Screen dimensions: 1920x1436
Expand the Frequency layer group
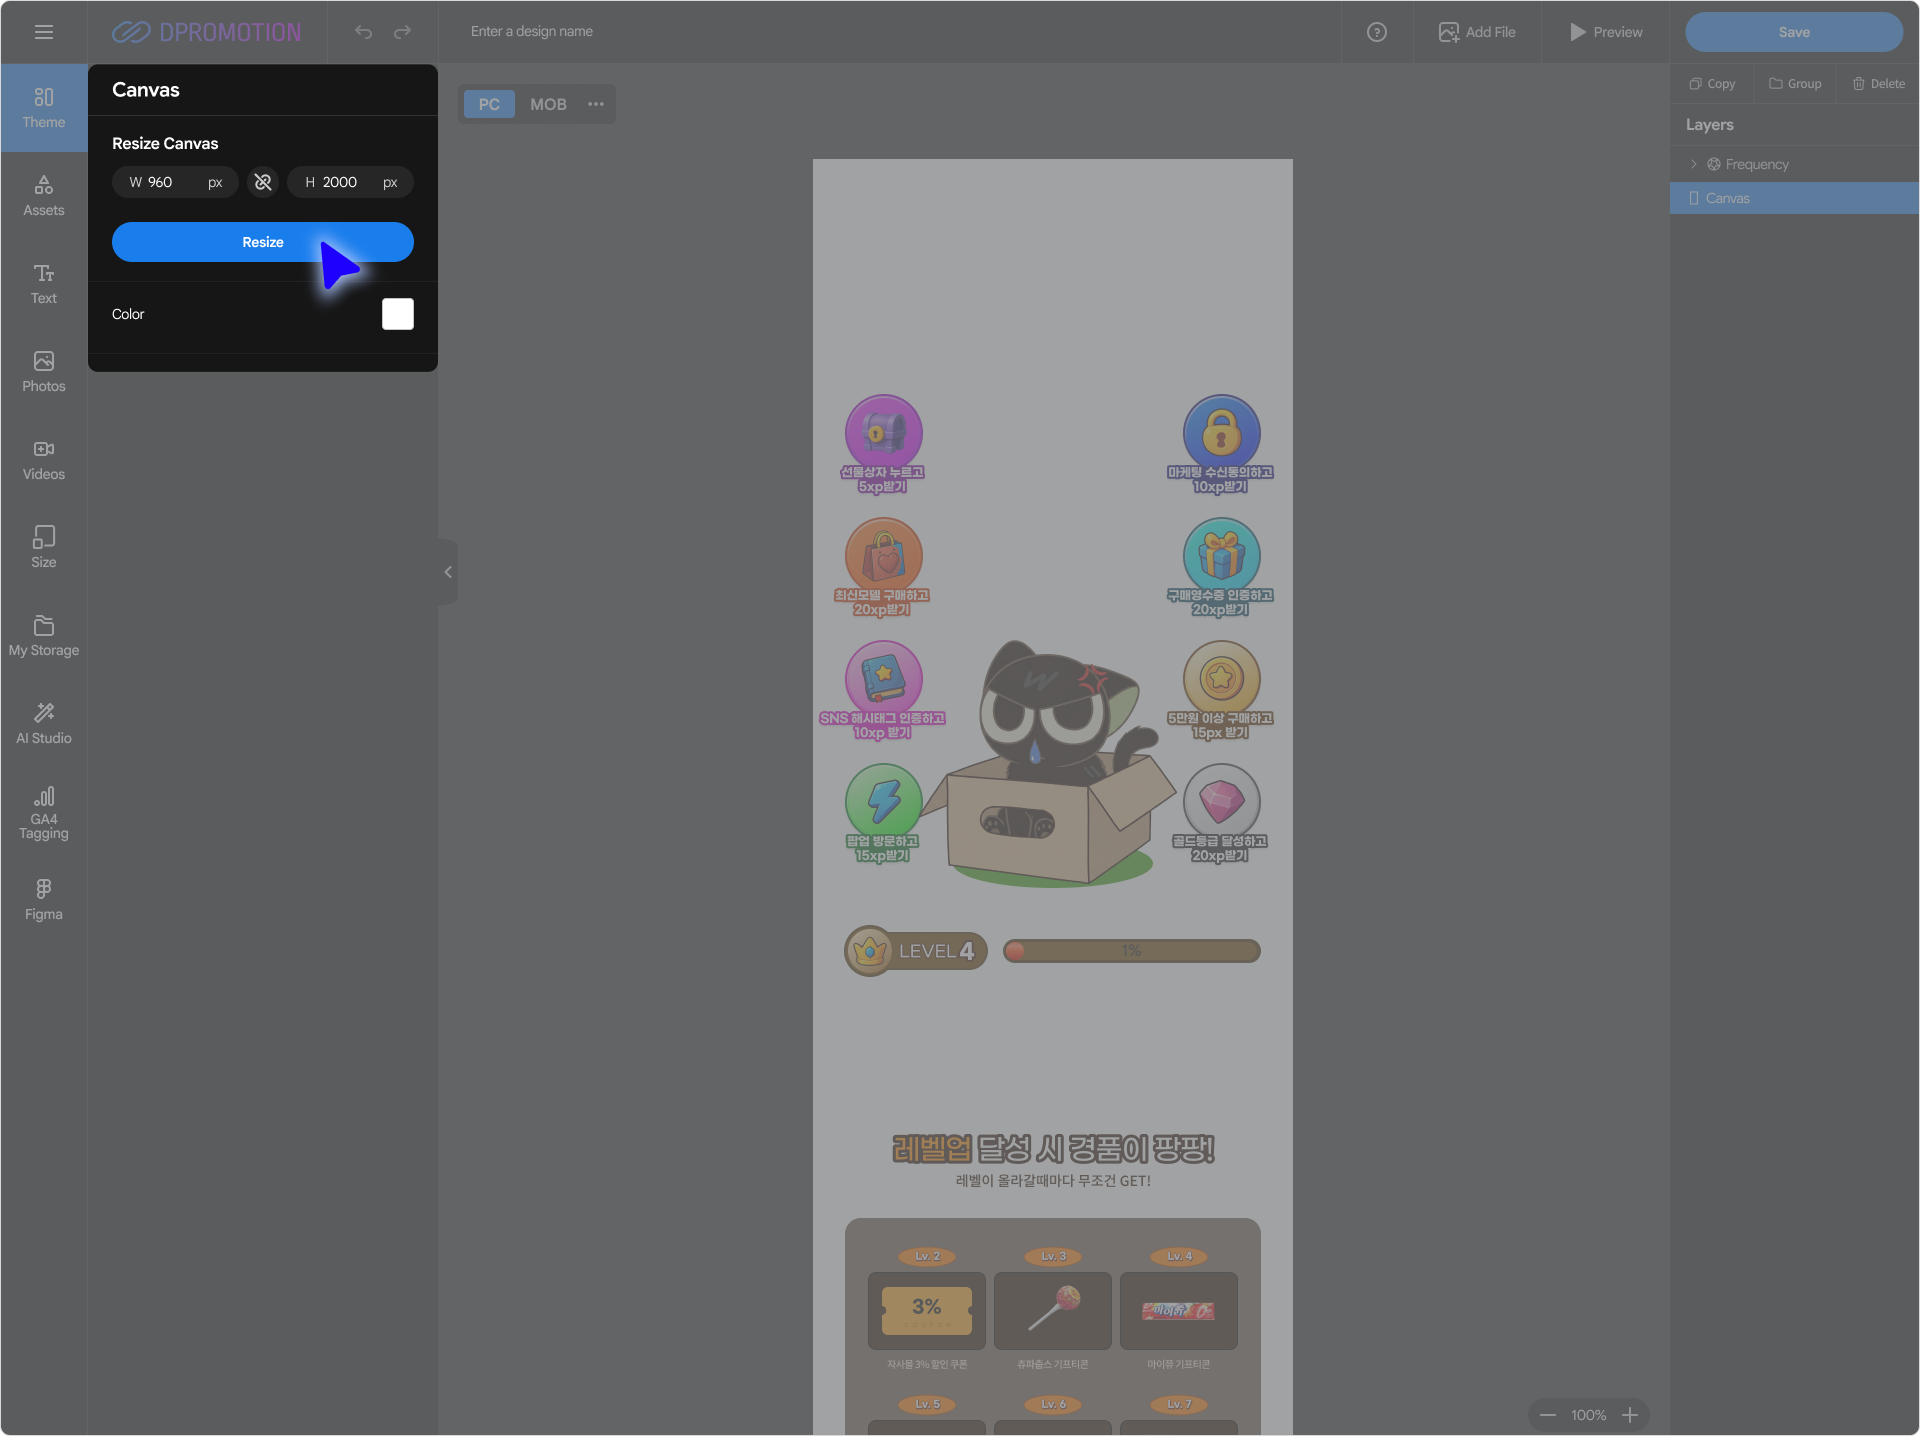[x=1694, y=164]
